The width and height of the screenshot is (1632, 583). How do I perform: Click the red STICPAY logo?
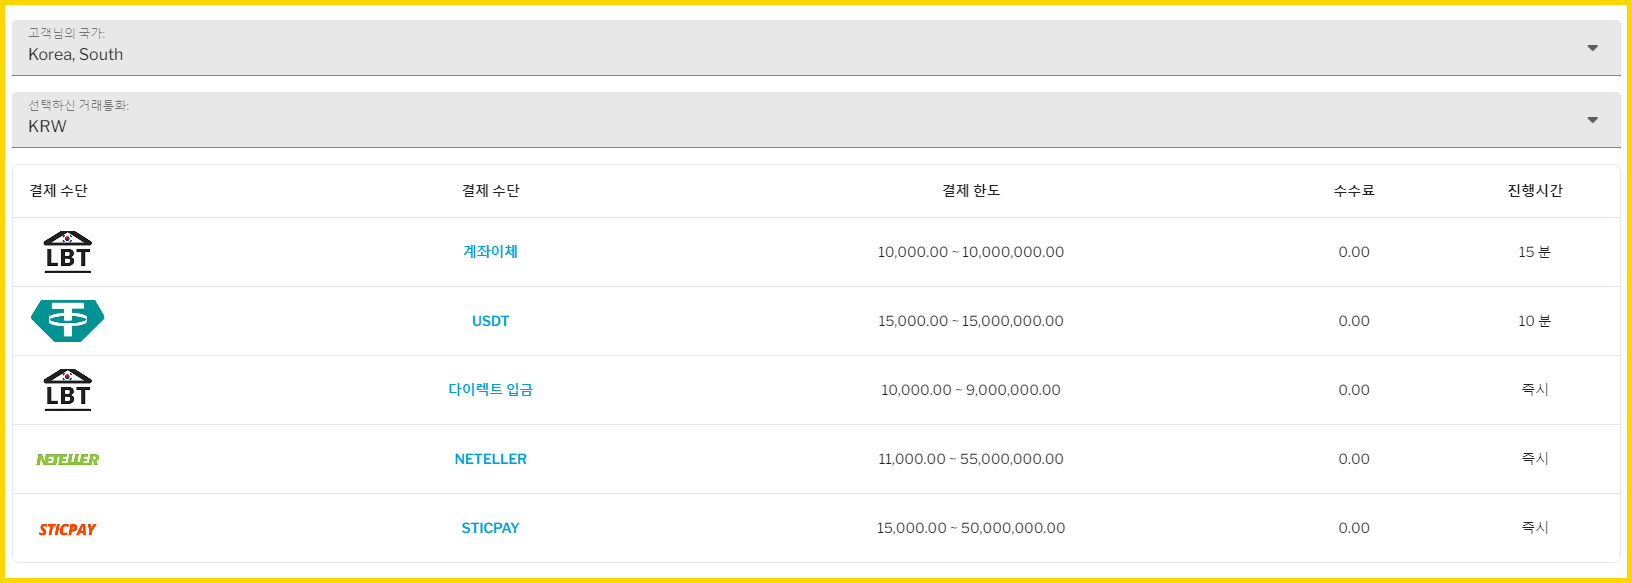tap(68, 529)
